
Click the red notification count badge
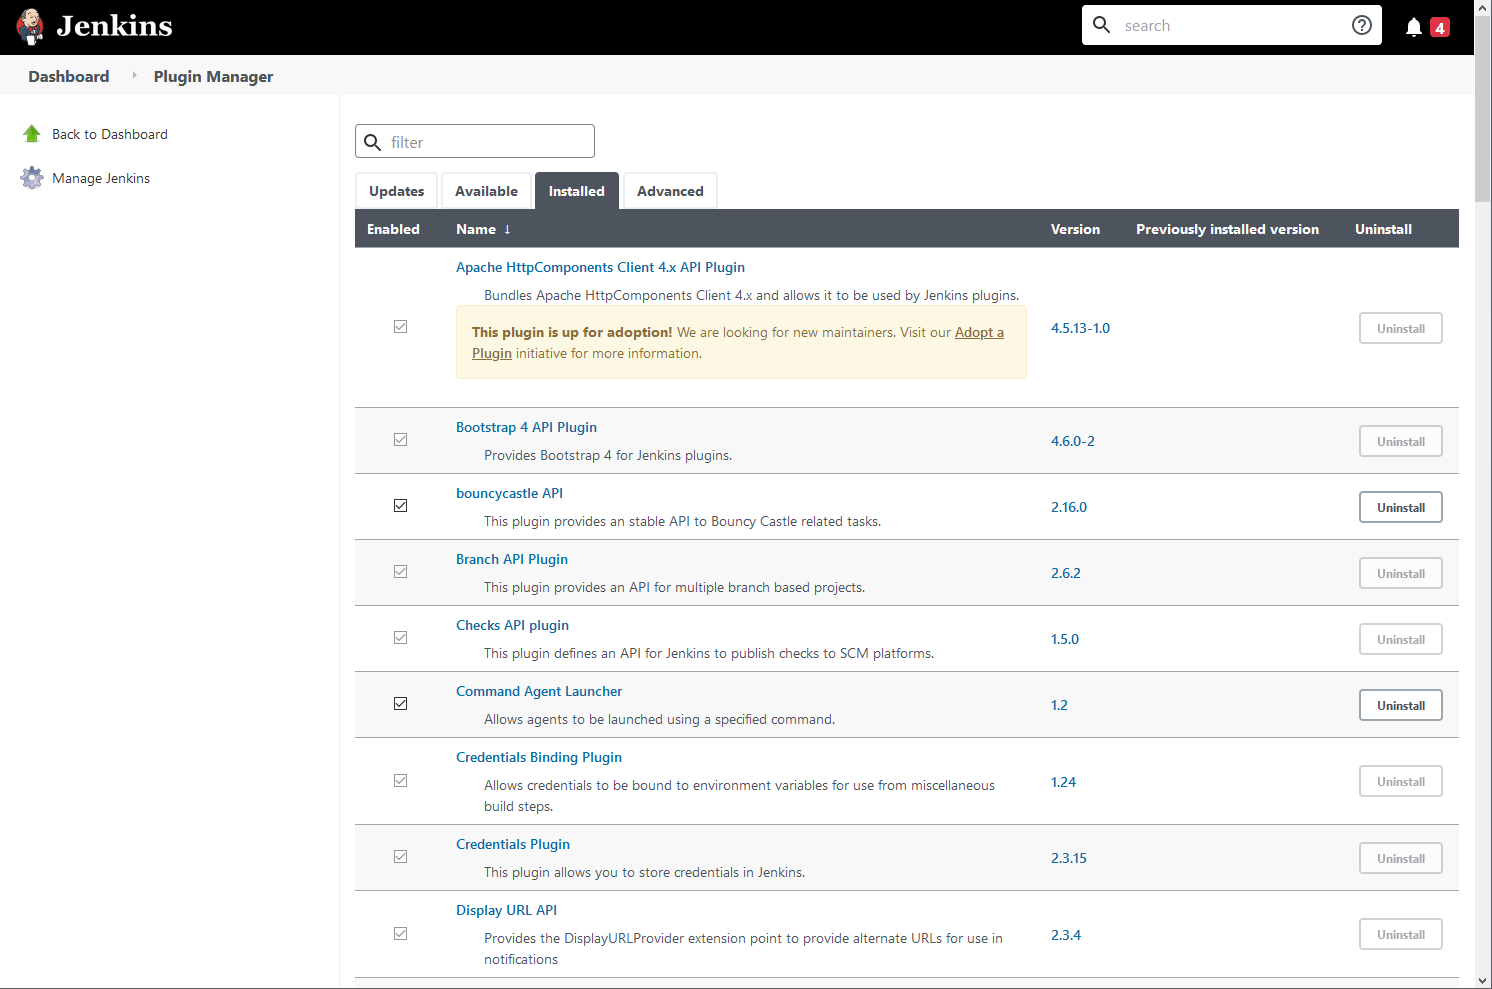[1440, 28]
